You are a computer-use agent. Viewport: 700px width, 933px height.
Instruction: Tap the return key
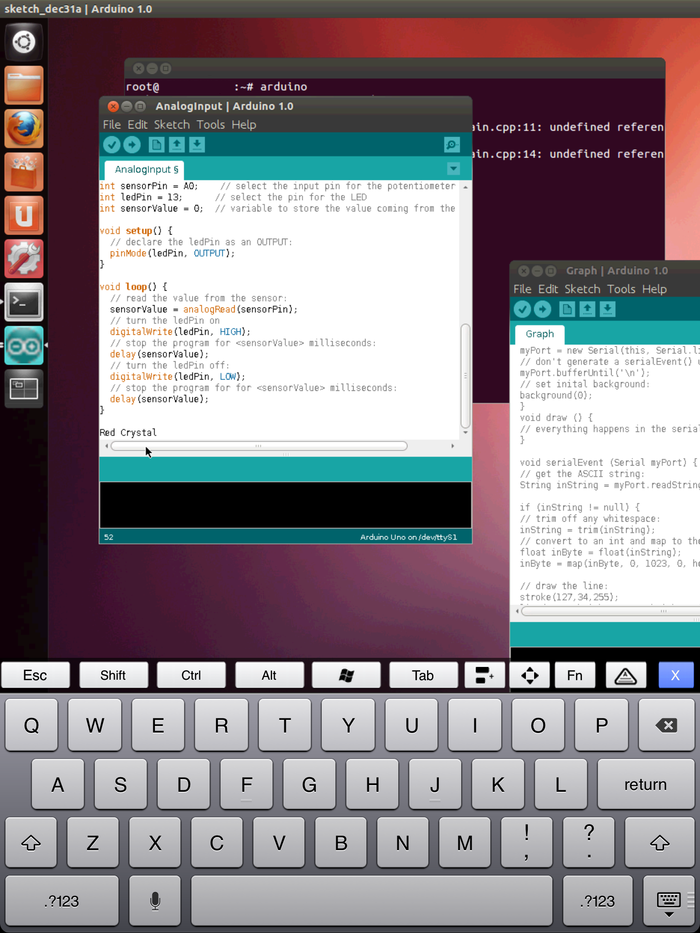point(646,784)
